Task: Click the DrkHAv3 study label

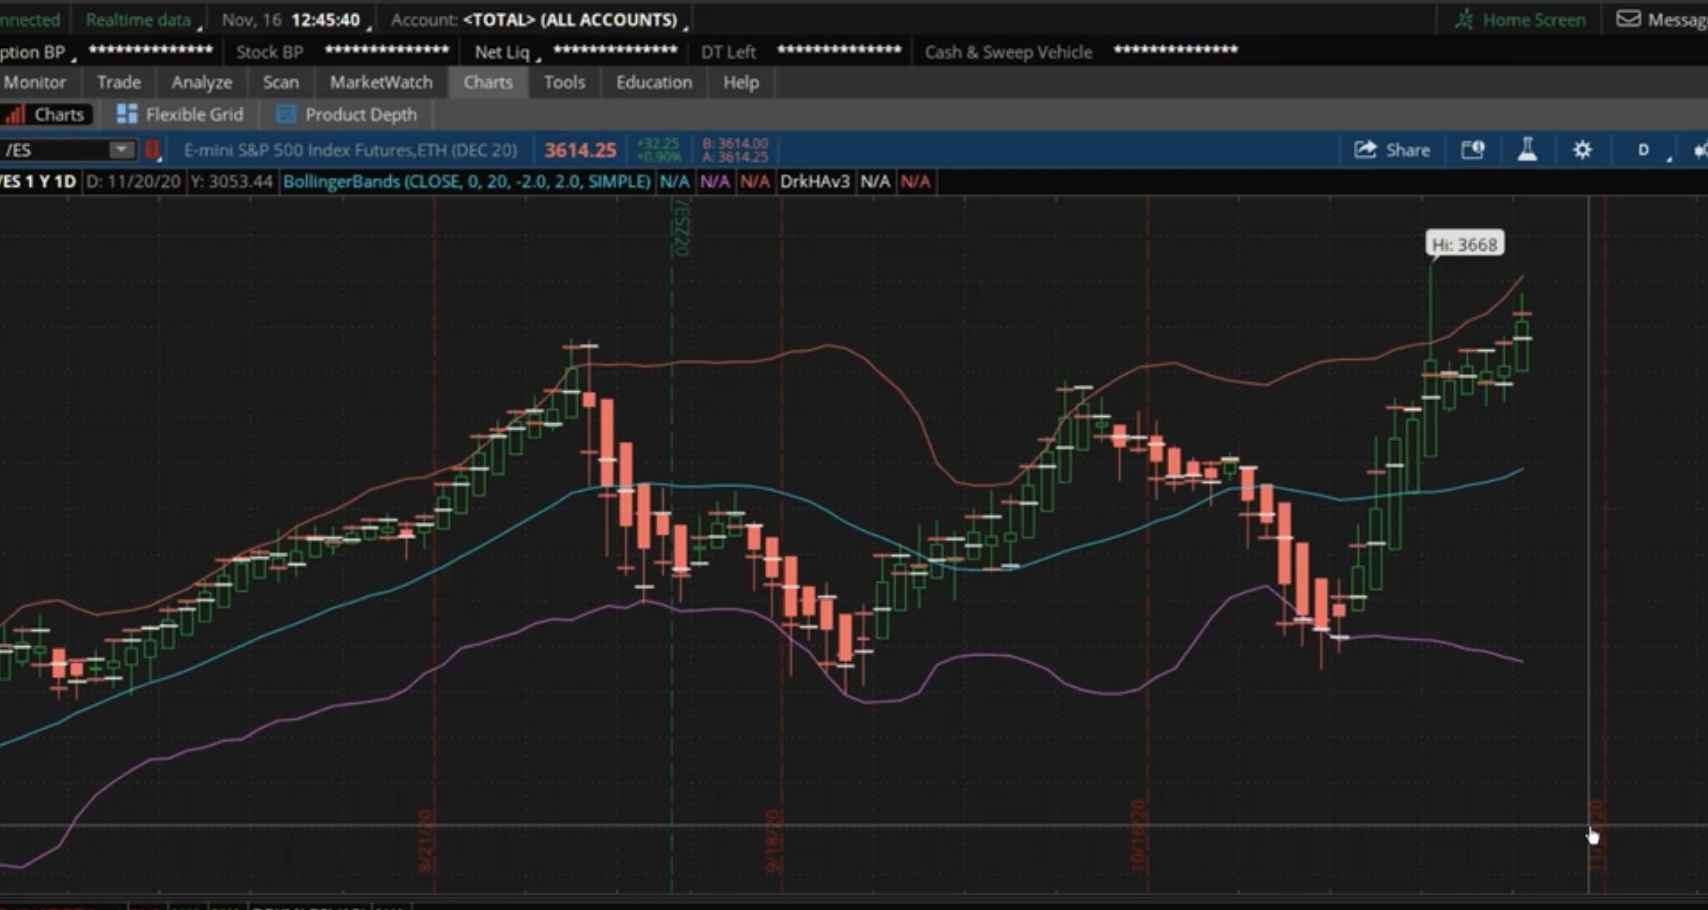Action: pos(814,181)
